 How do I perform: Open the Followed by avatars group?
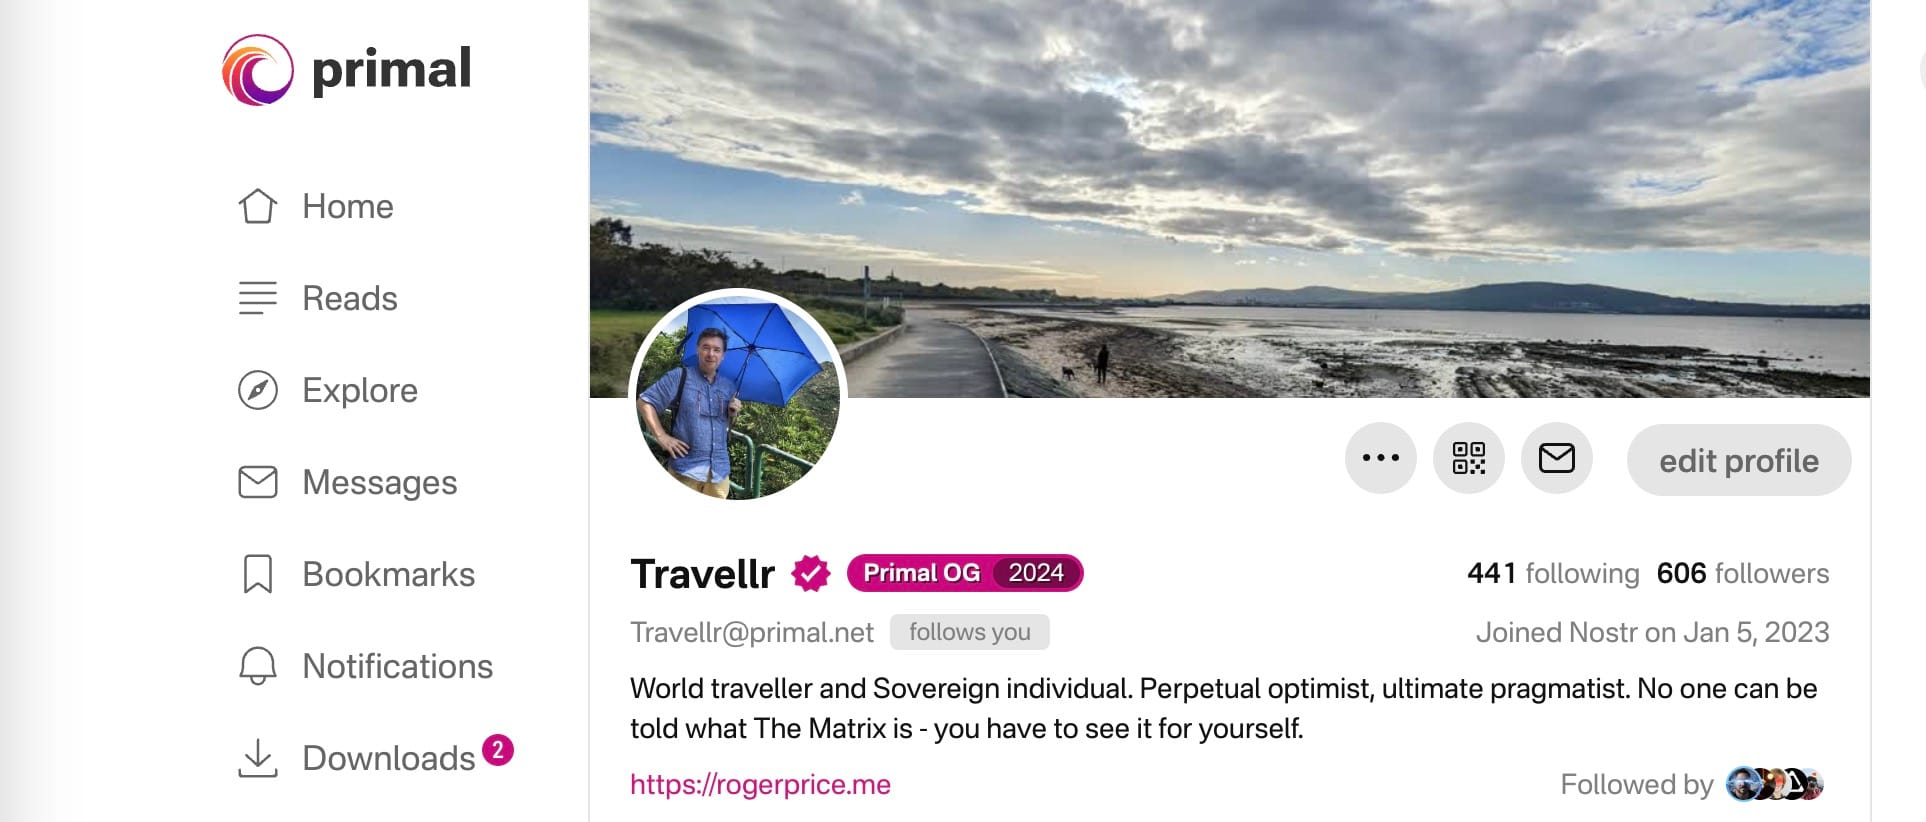point(1776,784)
